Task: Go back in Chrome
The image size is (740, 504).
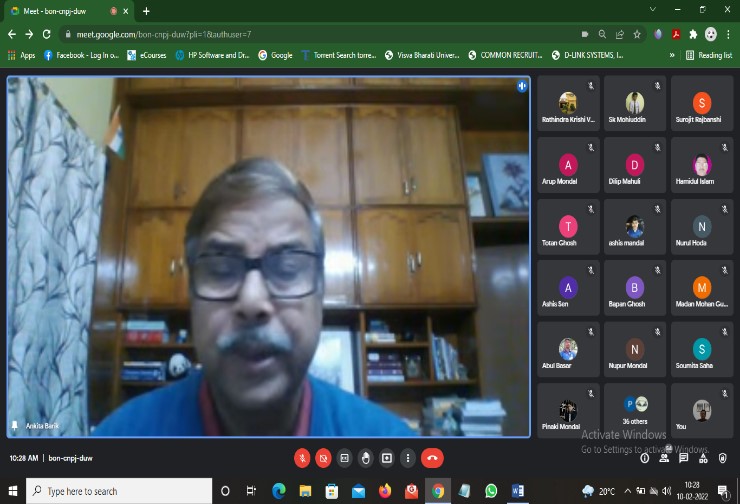Action: tap(12, 34)
